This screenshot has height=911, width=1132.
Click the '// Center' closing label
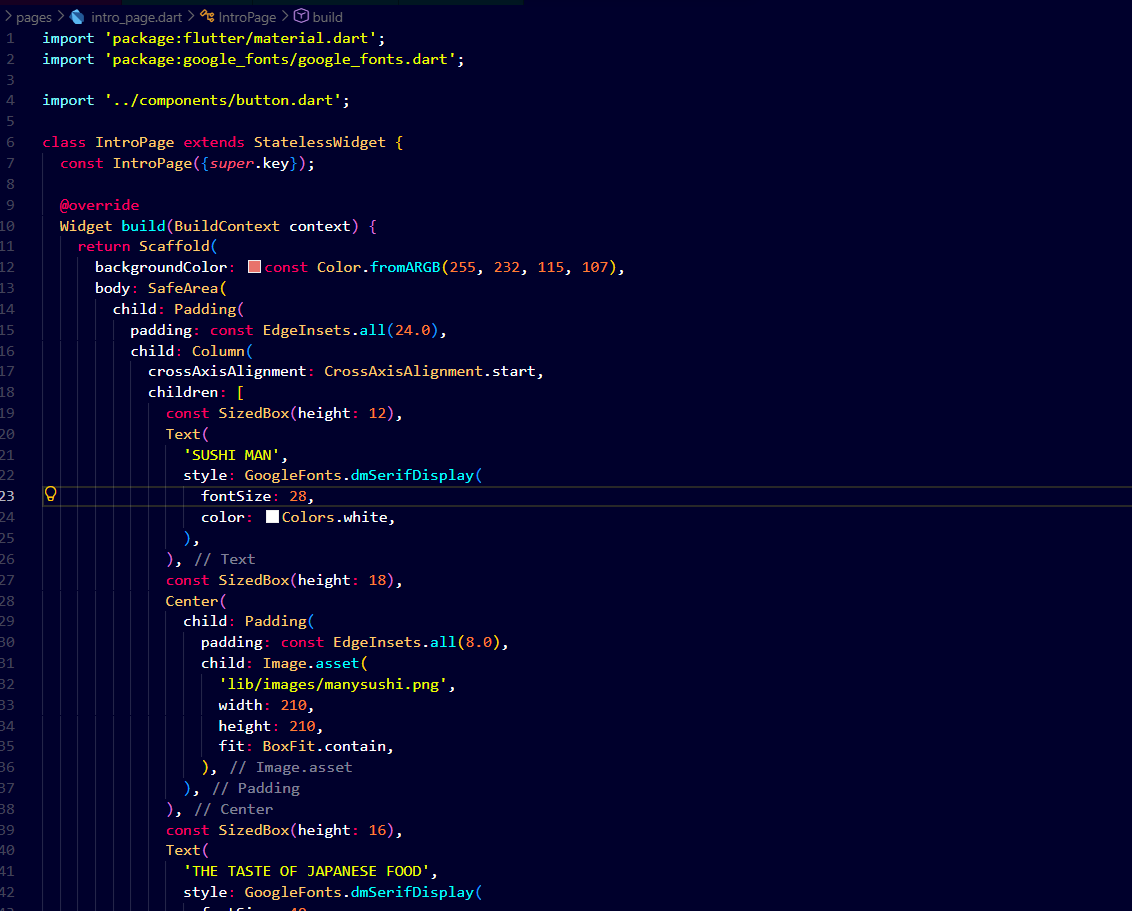(233, 809)
